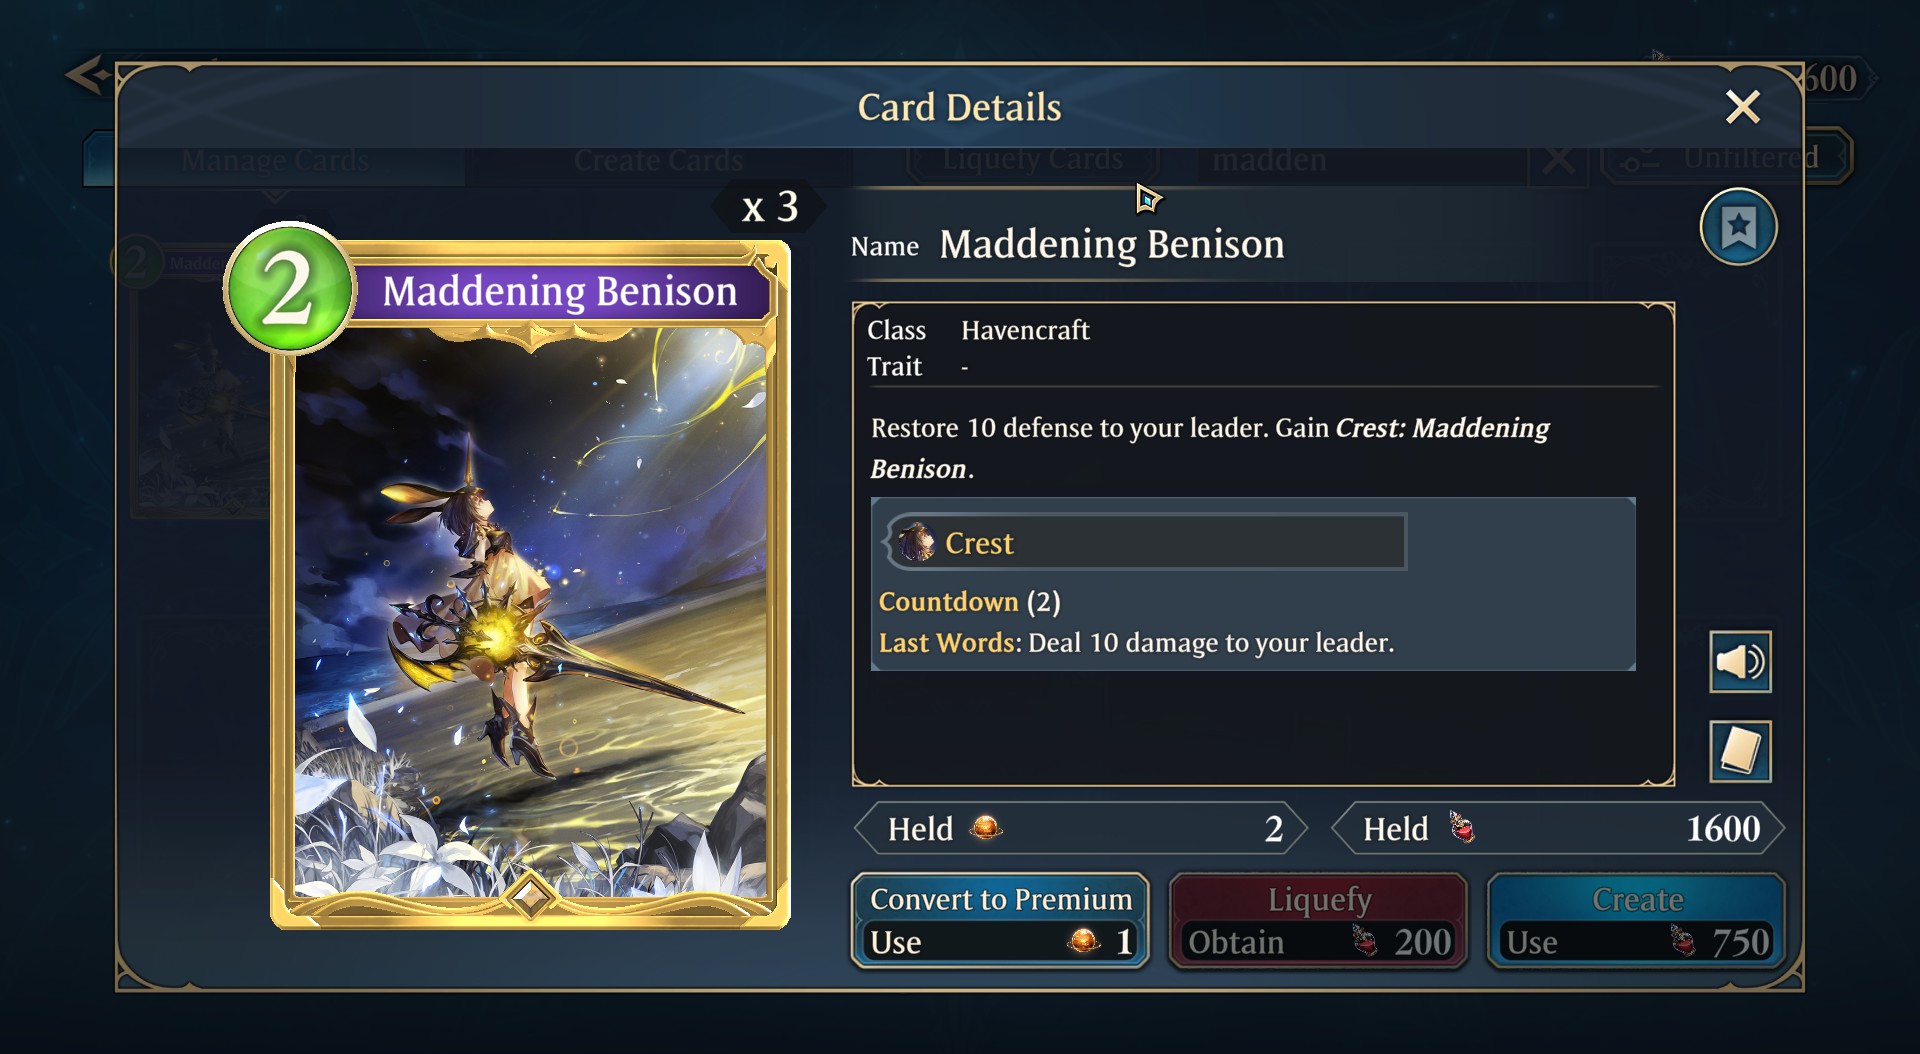Close the Card Details dialog
Screen dimensions: 1920x1054
pyautogui.click(x=1742, y=107)
